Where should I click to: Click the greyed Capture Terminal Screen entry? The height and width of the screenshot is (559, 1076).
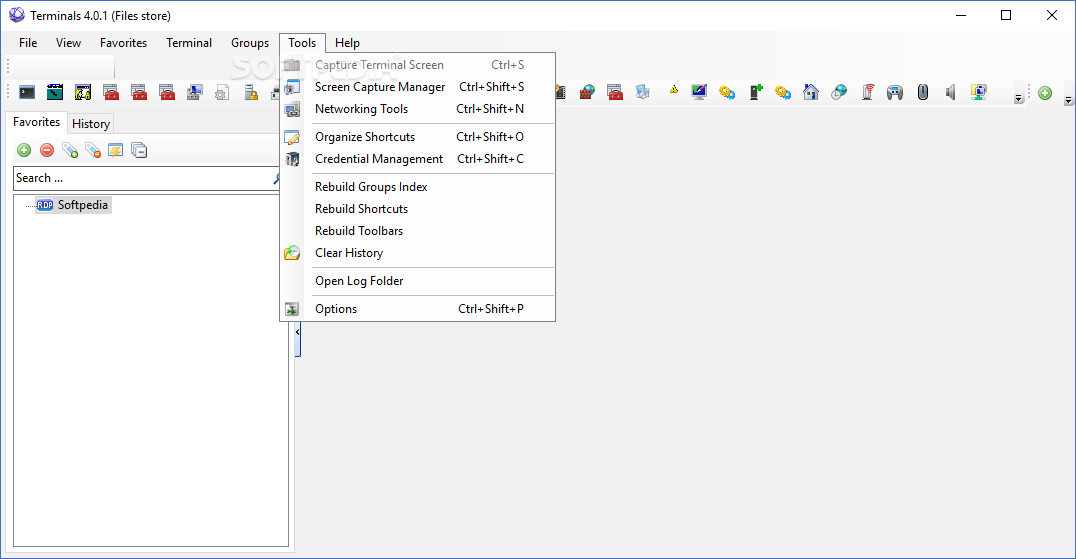(x=417, y=65)
